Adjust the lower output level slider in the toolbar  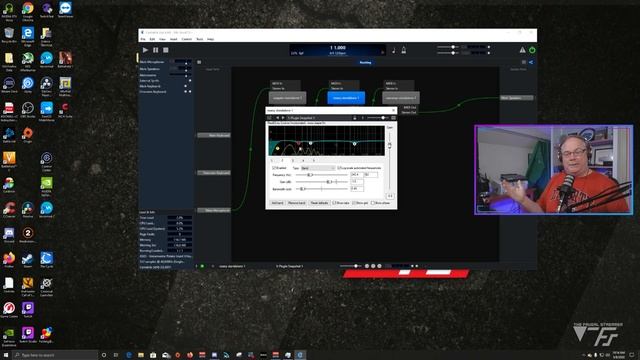click(449, 53)
